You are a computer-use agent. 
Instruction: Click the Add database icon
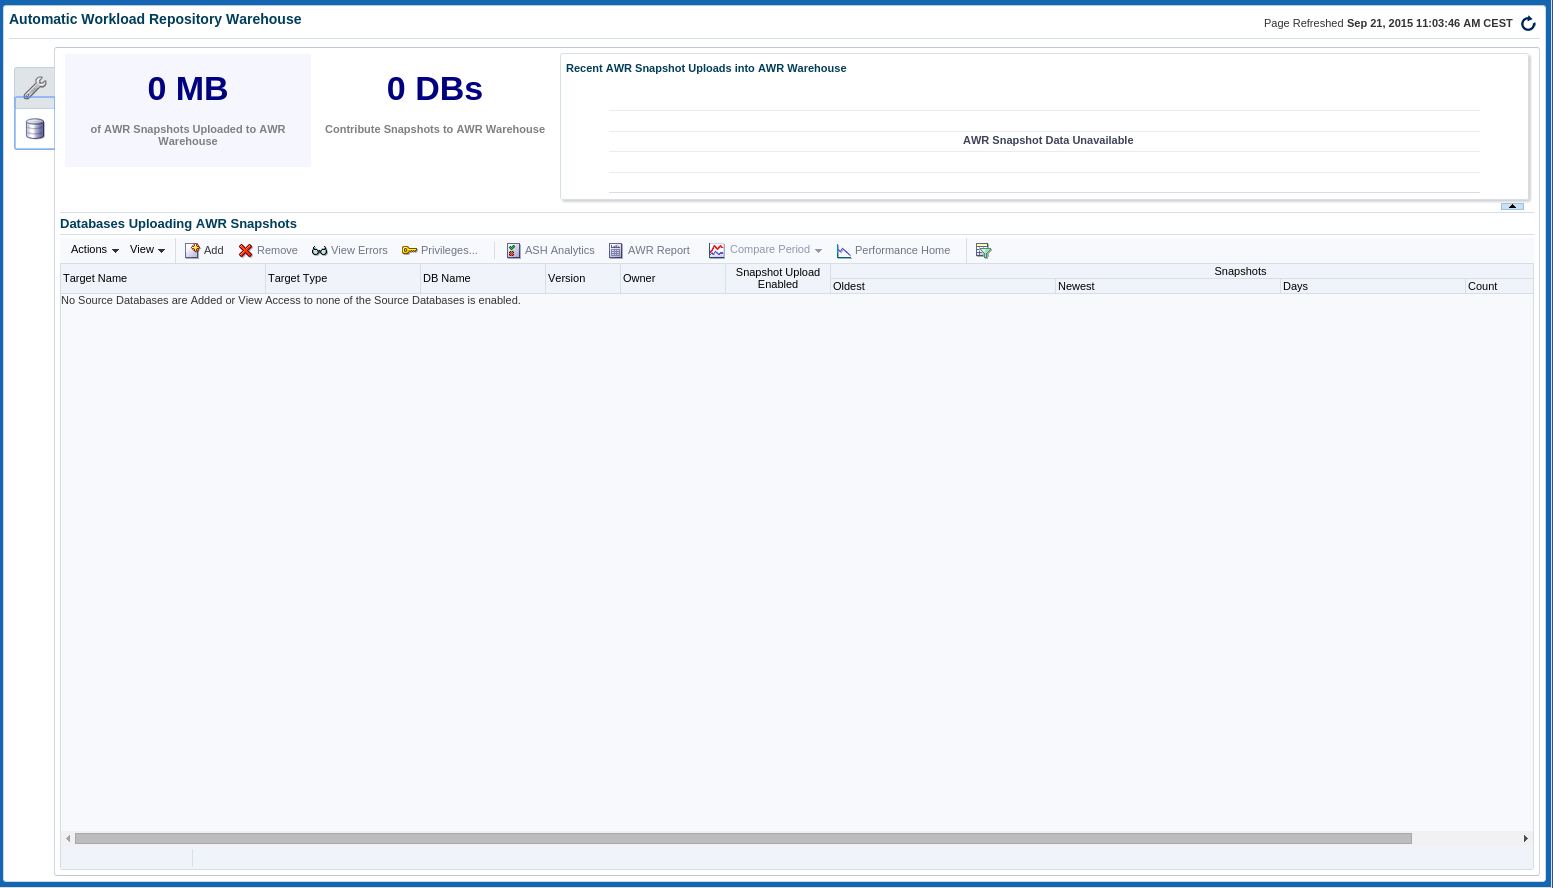point(192,250)
